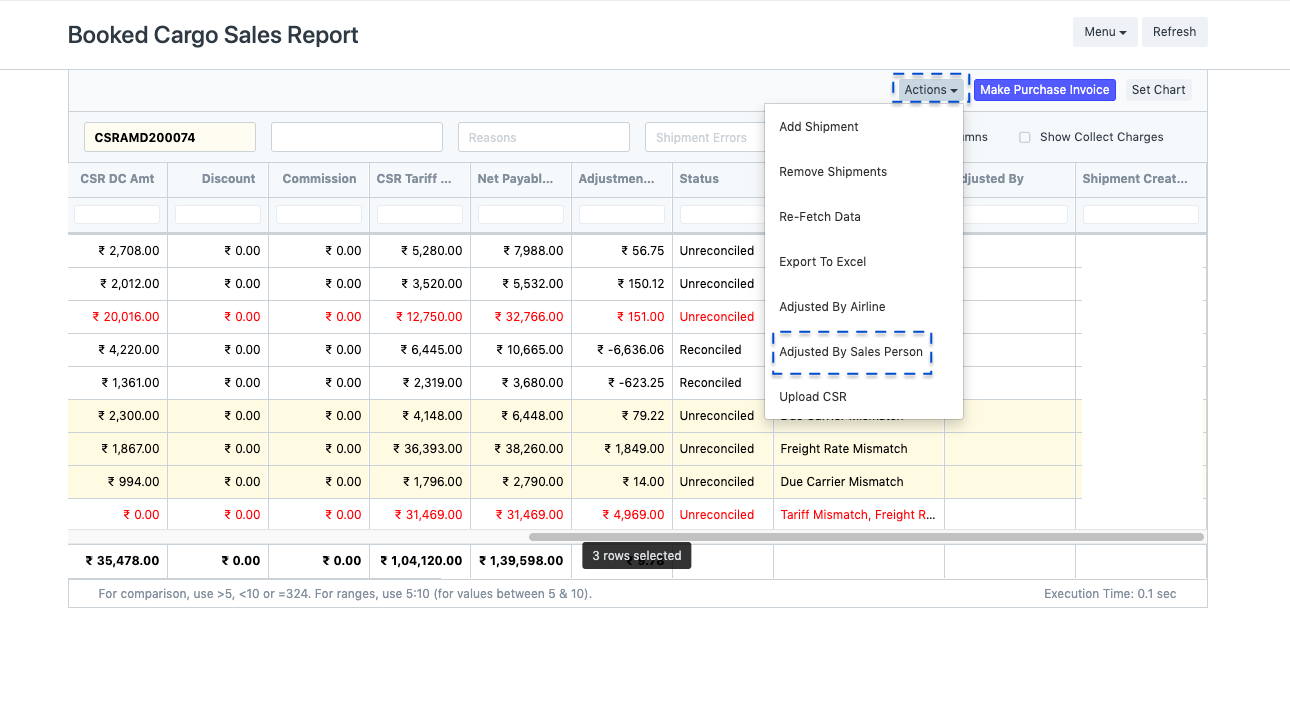Select the ₹ -6,636.06 adjustment cell
The image size is (1290, 718).
tap(622, 350)
